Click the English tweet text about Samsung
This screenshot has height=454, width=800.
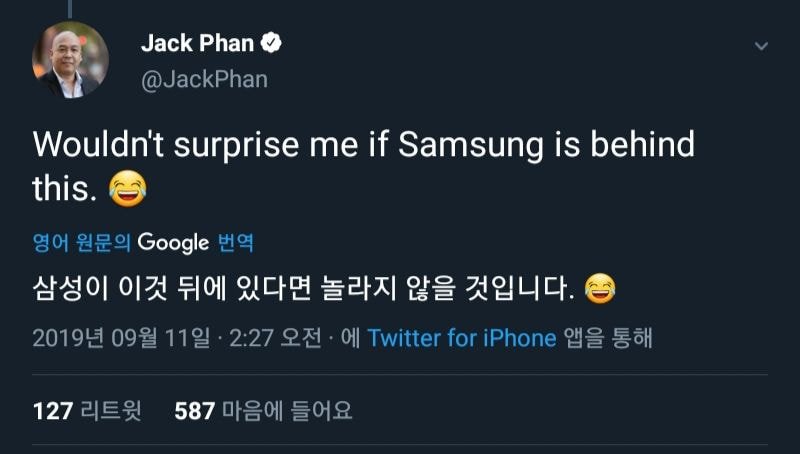(x=363, y=146)
